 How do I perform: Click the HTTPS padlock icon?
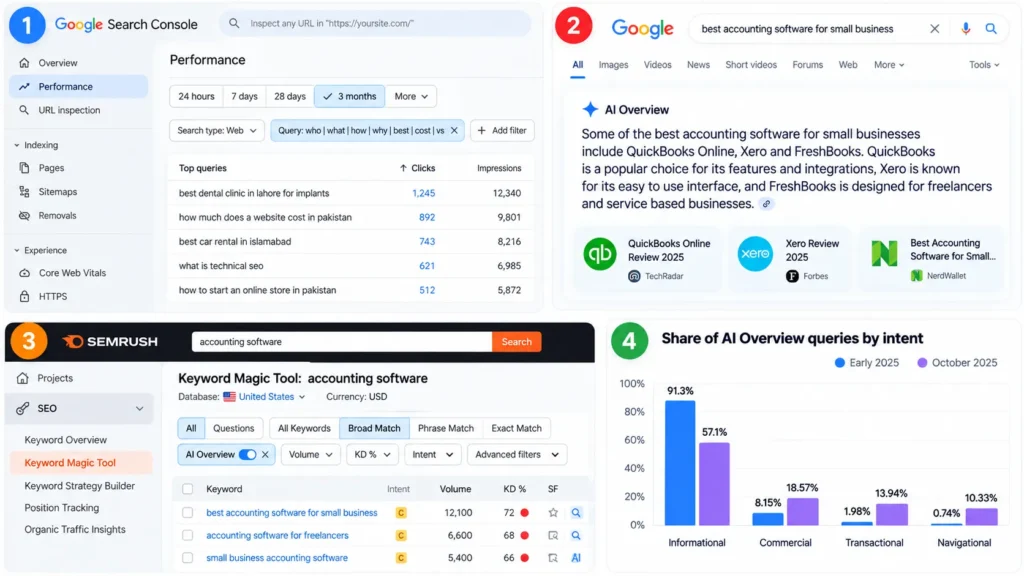24,296
